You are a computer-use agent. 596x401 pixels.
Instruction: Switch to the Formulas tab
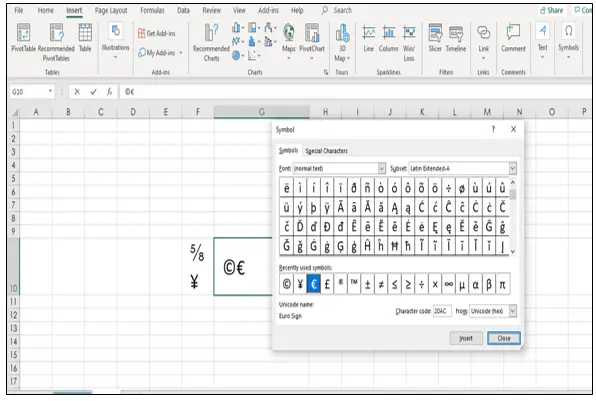click(152, 10)
